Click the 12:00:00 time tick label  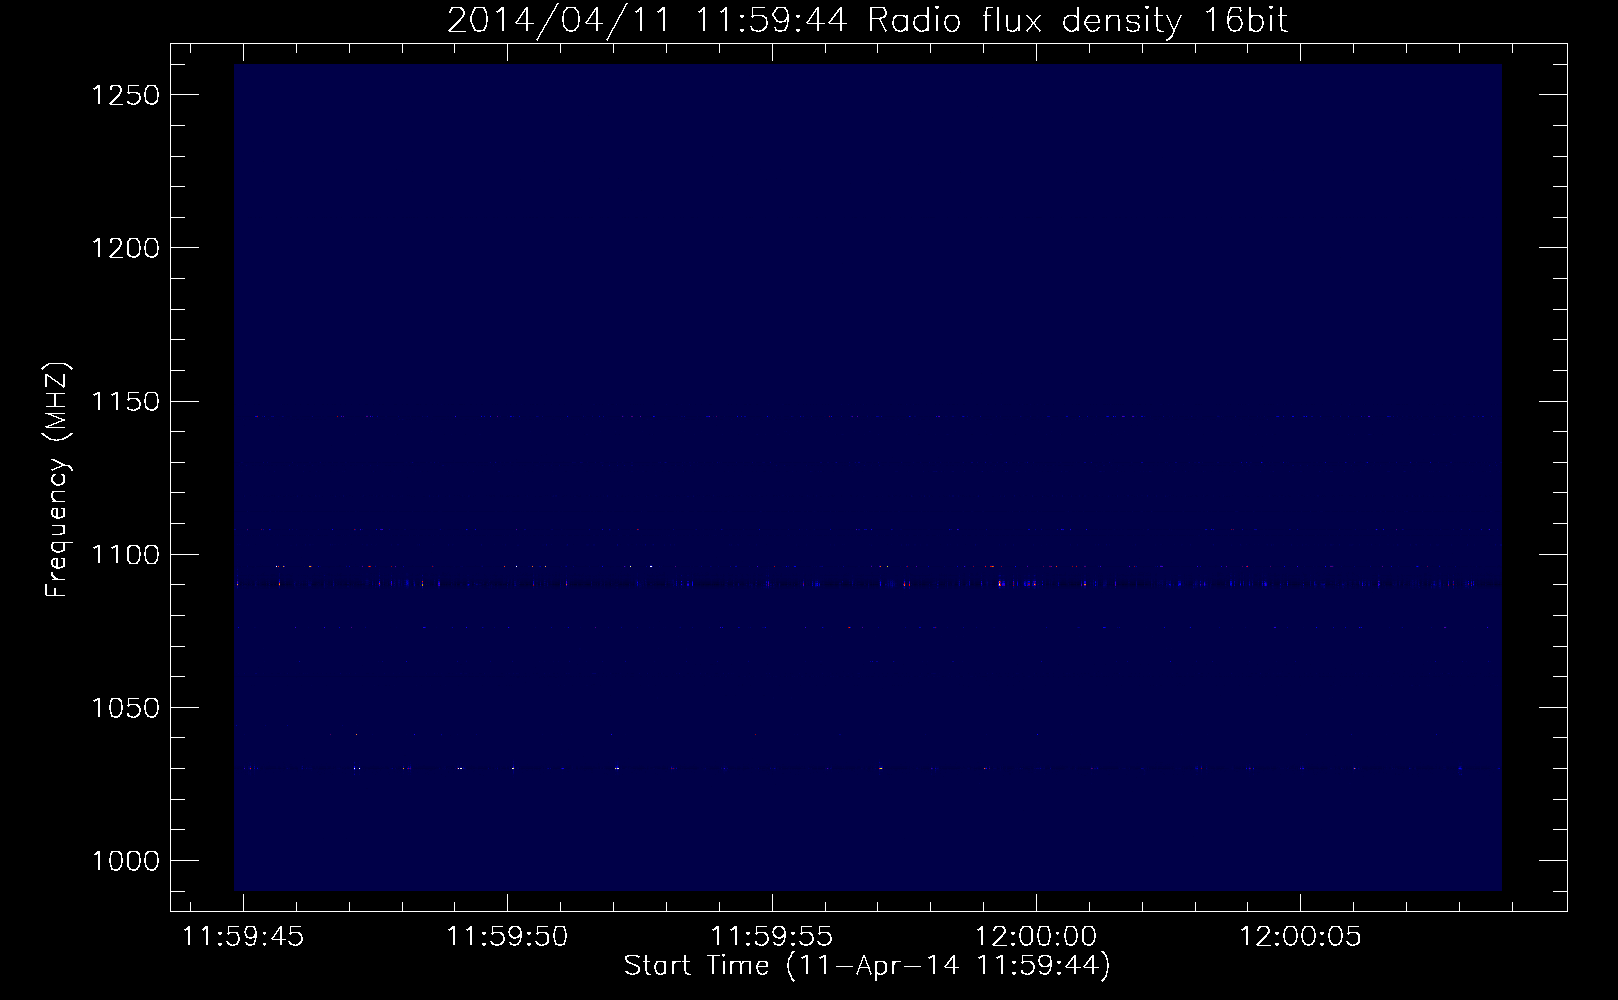pyautogui.click(x=1036, y=937)
